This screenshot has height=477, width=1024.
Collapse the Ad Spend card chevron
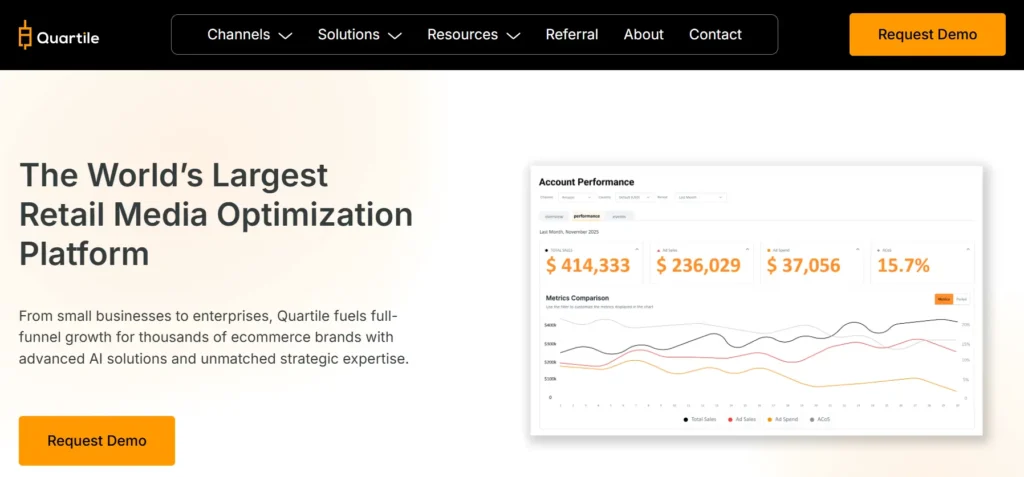click(857, 249)
